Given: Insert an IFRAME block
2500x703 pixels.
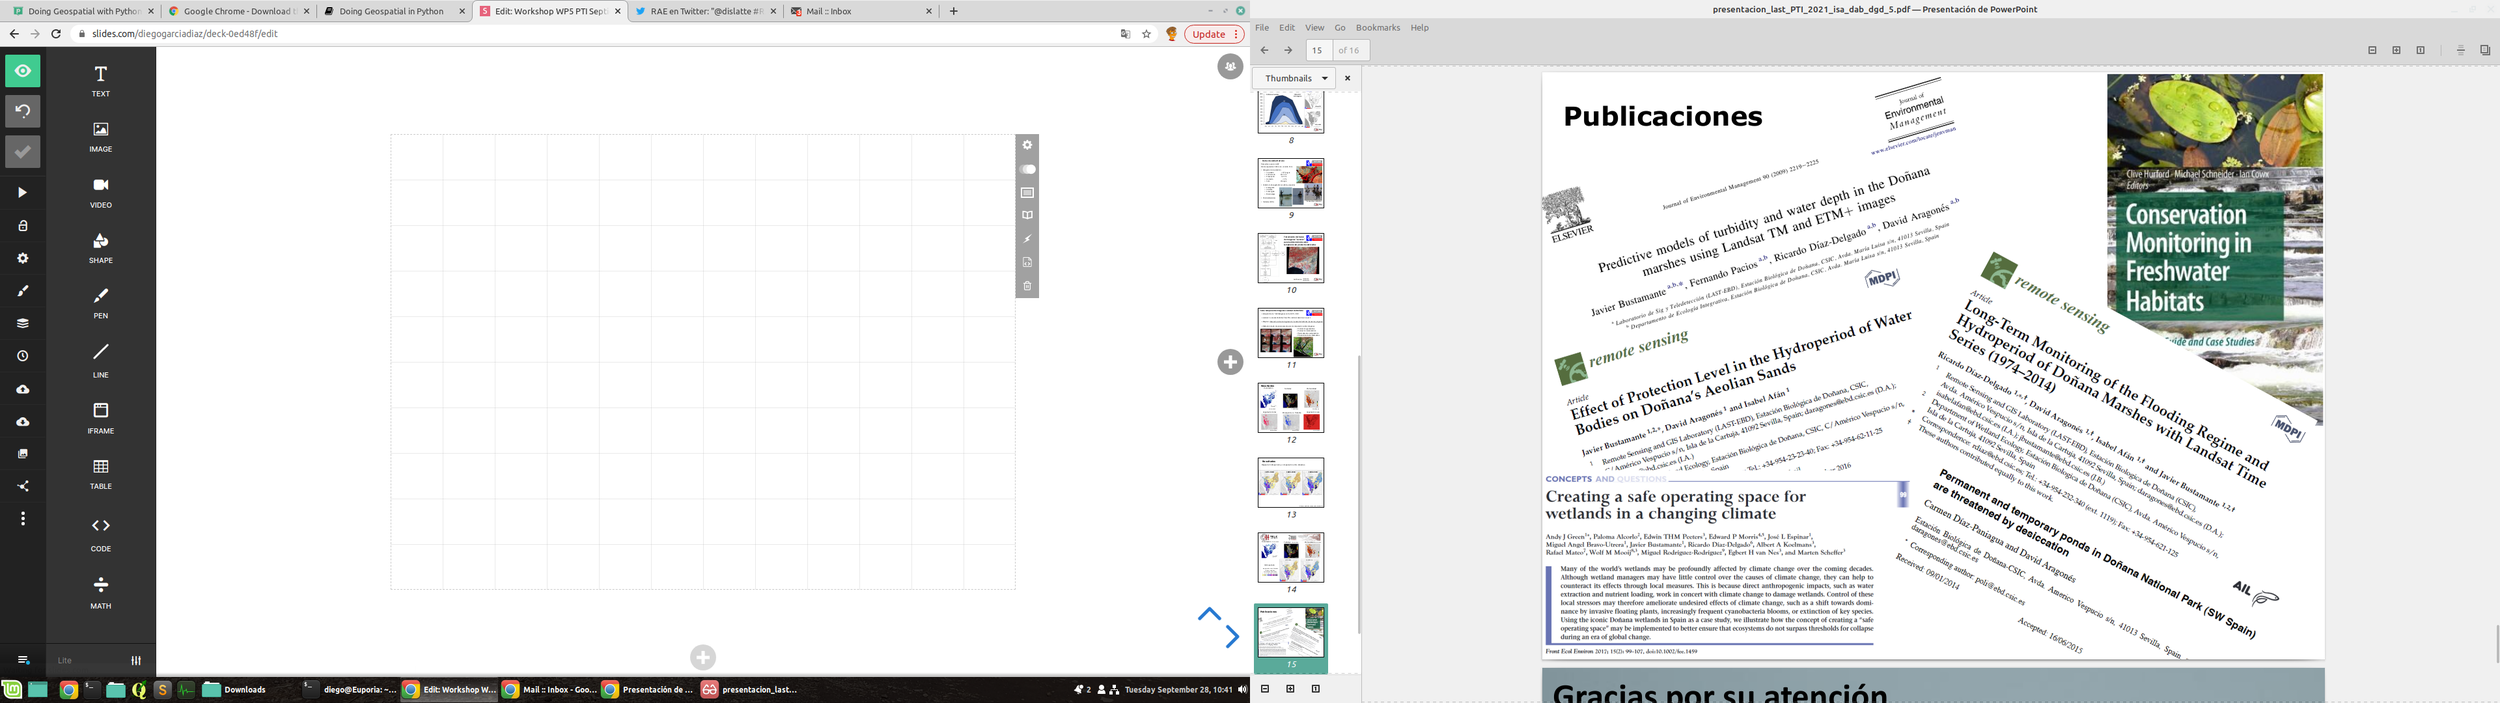Looking at the screenshot, I should pos(101,417).
